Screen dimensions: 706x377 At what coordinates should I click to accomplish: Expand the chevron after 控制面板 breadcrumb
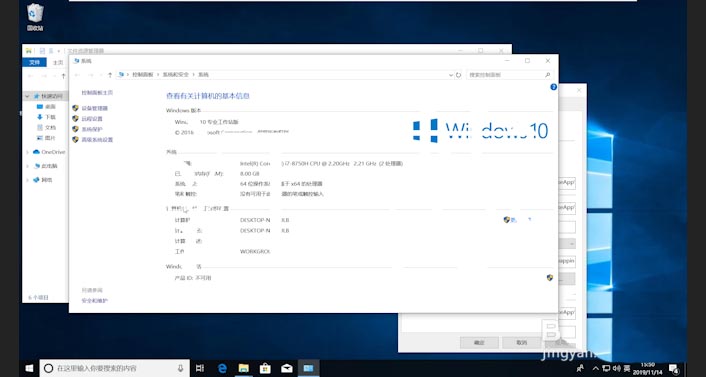(158, 75)
